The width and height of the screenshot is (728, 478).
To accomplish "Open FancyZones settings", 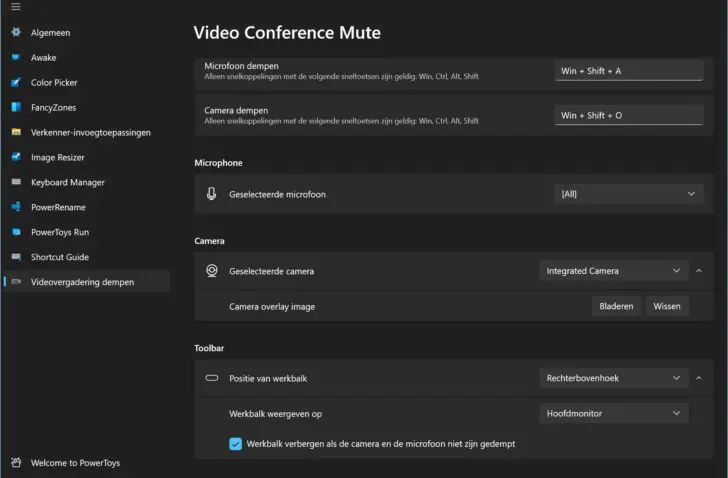I will pos(86,108).
